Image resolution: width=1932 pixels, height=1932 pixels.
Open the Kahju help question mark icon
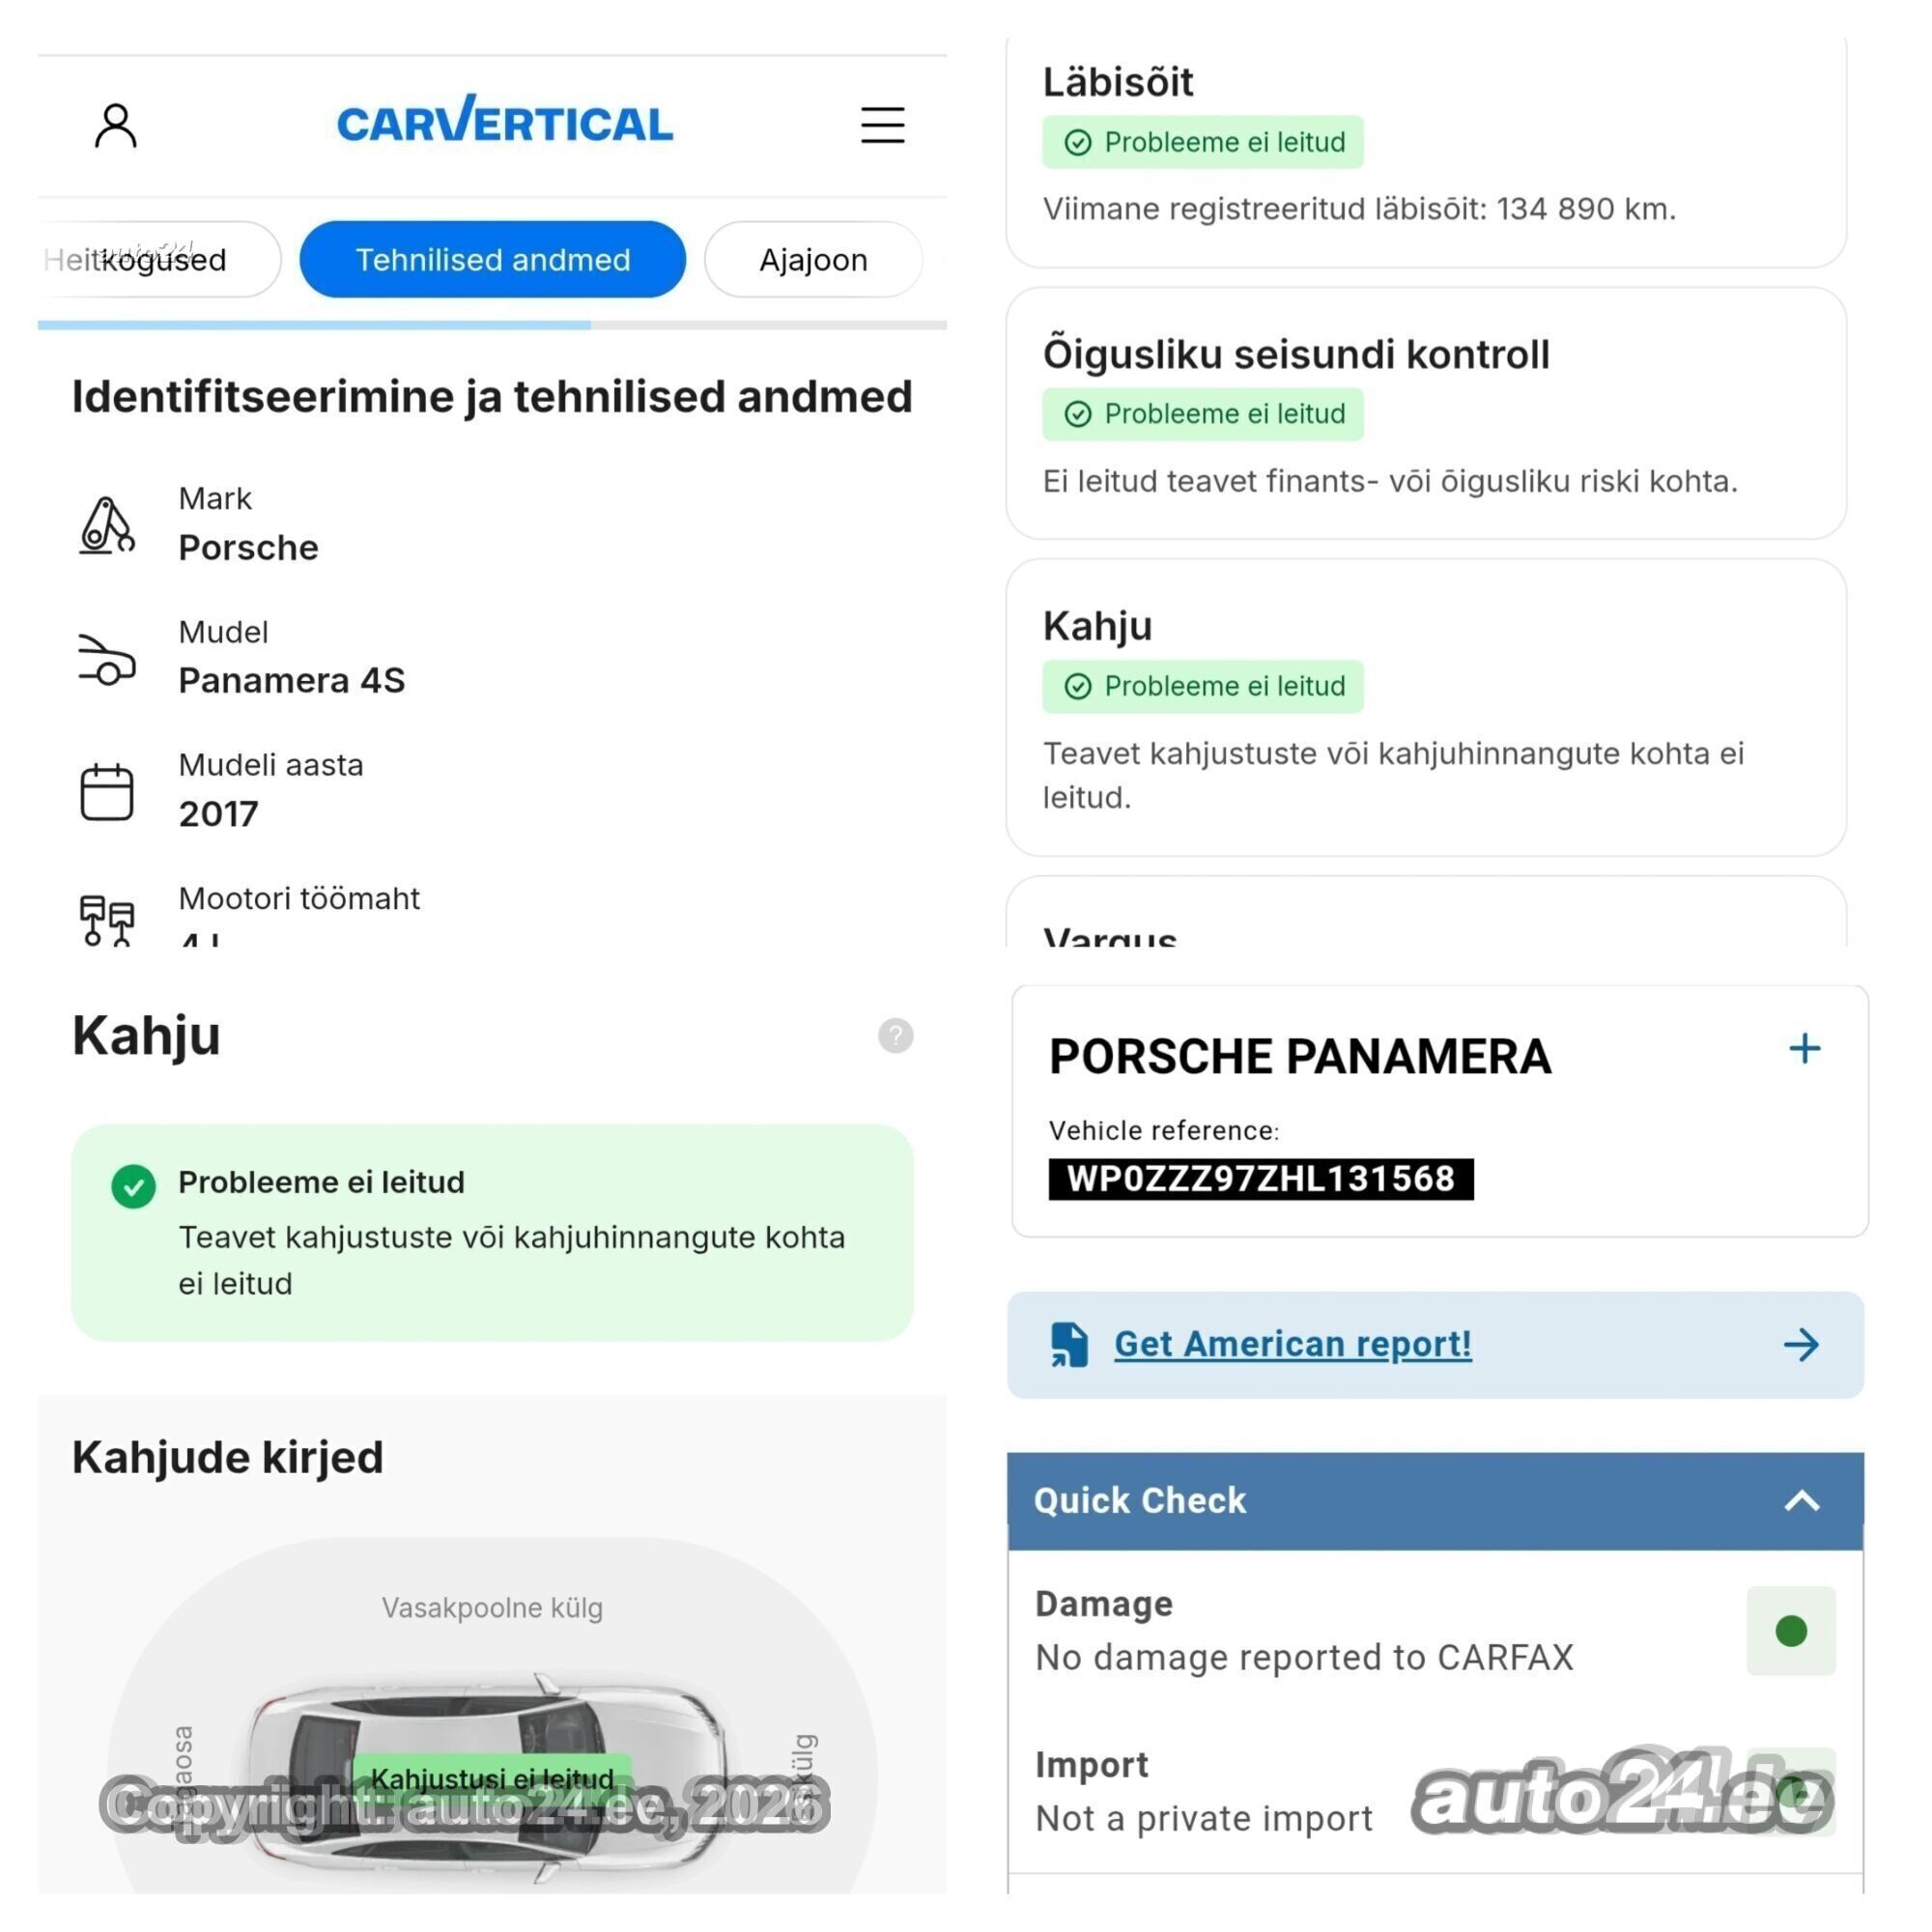coord(895,1035)
